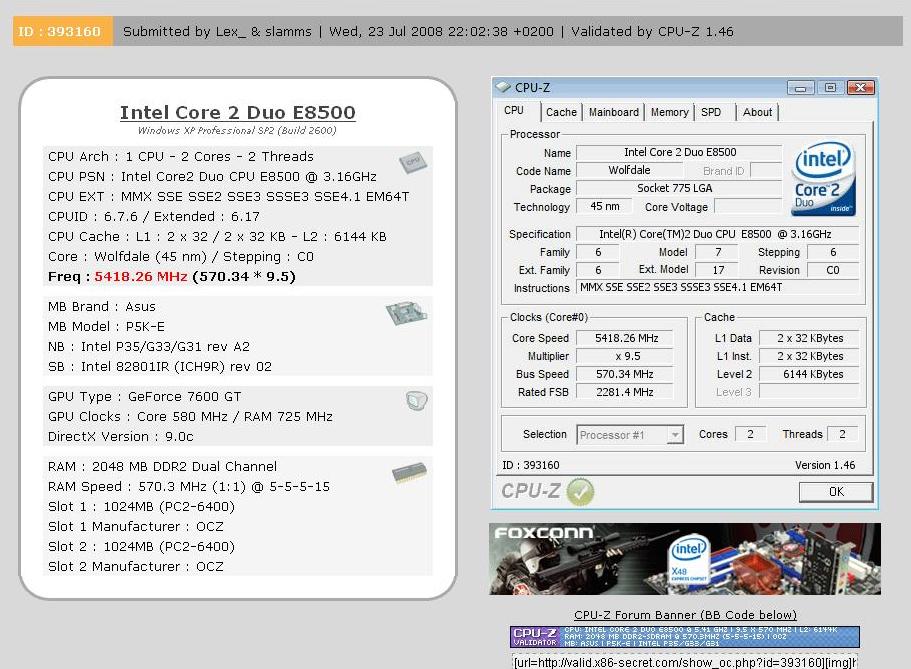
Task: Open the SPD tab
Action: pos(711,112)
